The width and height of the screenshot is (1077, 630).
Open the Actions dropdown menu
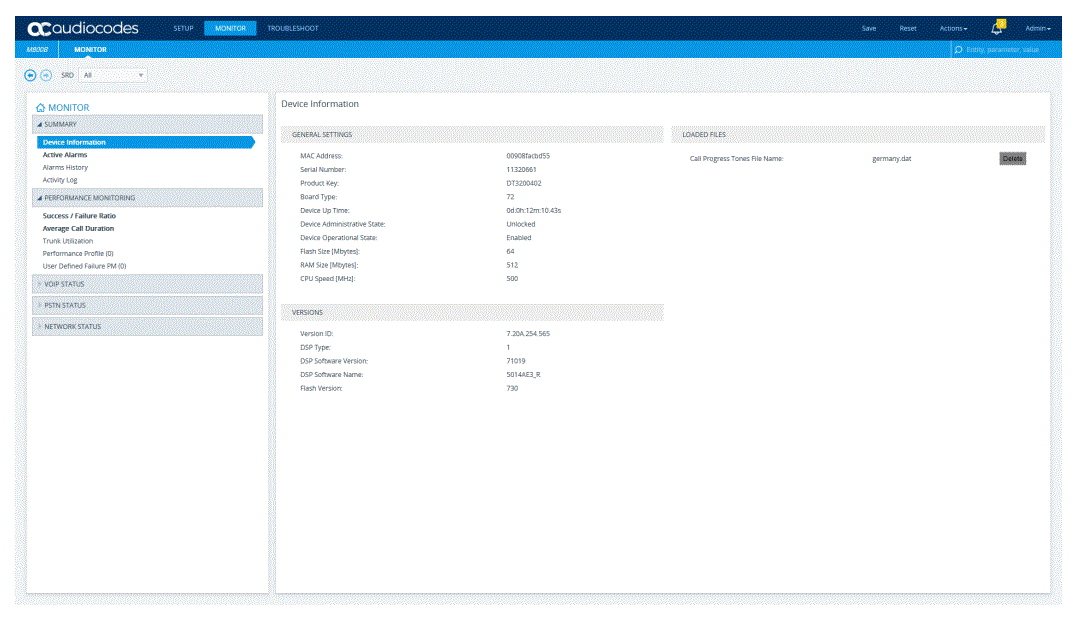click(953, 28)
